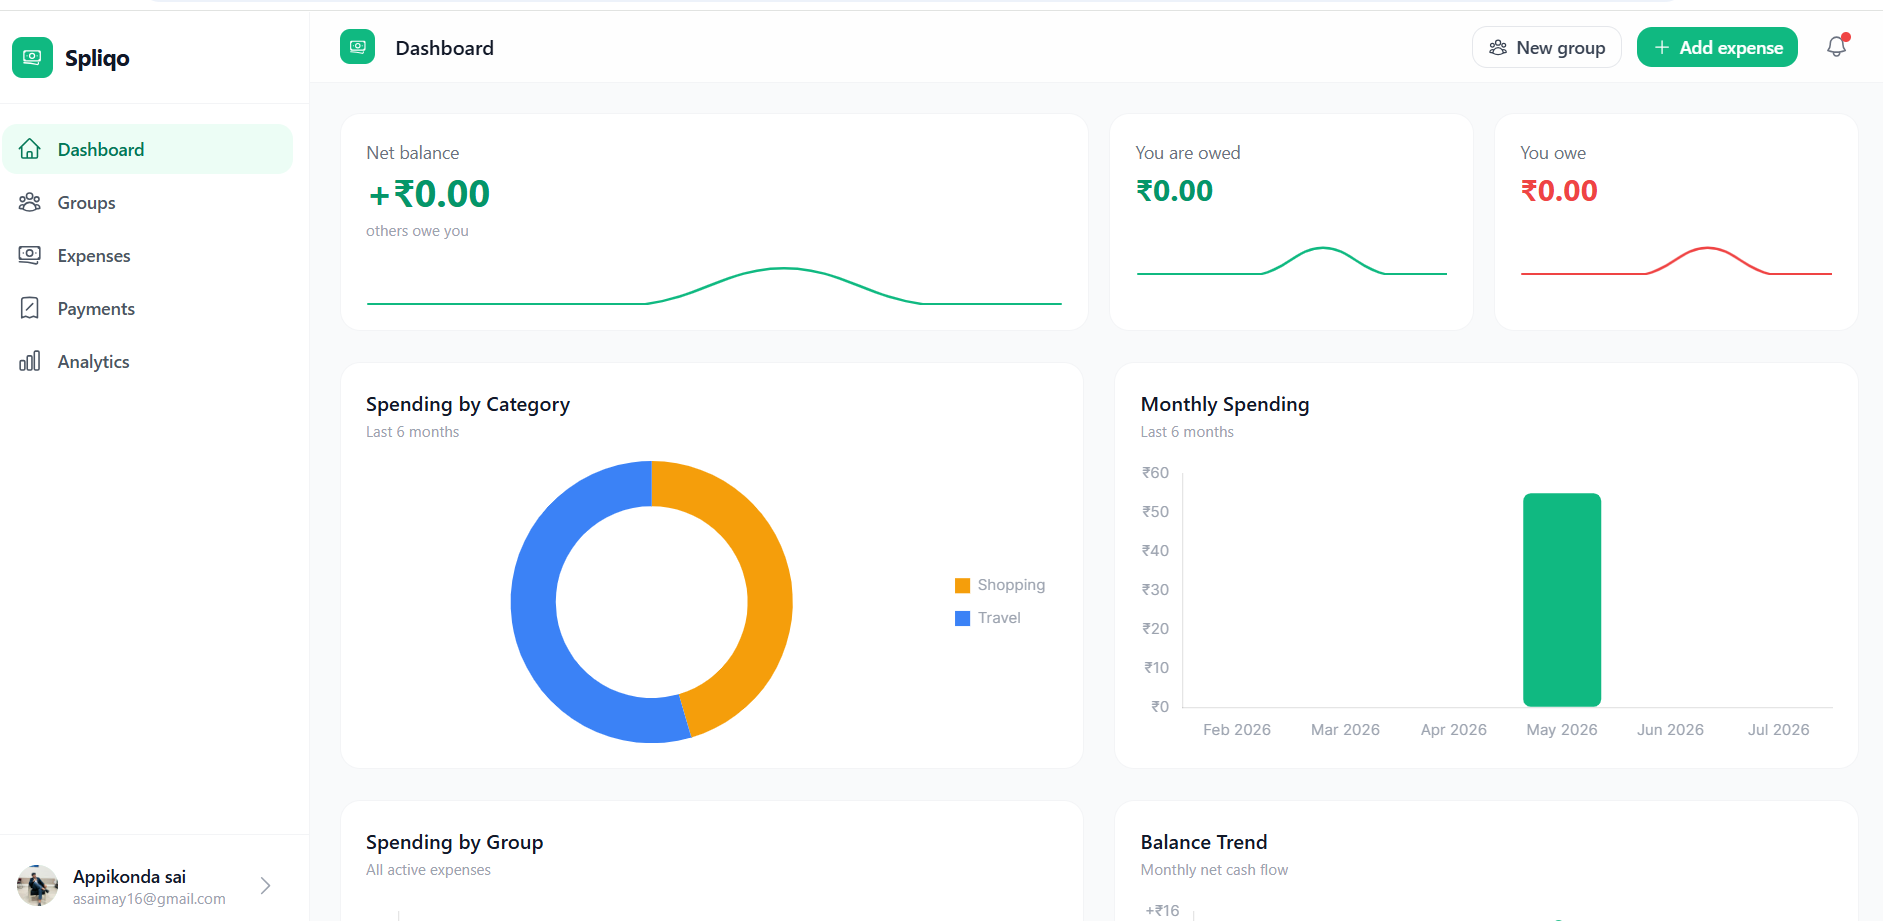Click the Balance Trend heading

pos(1204,842)
